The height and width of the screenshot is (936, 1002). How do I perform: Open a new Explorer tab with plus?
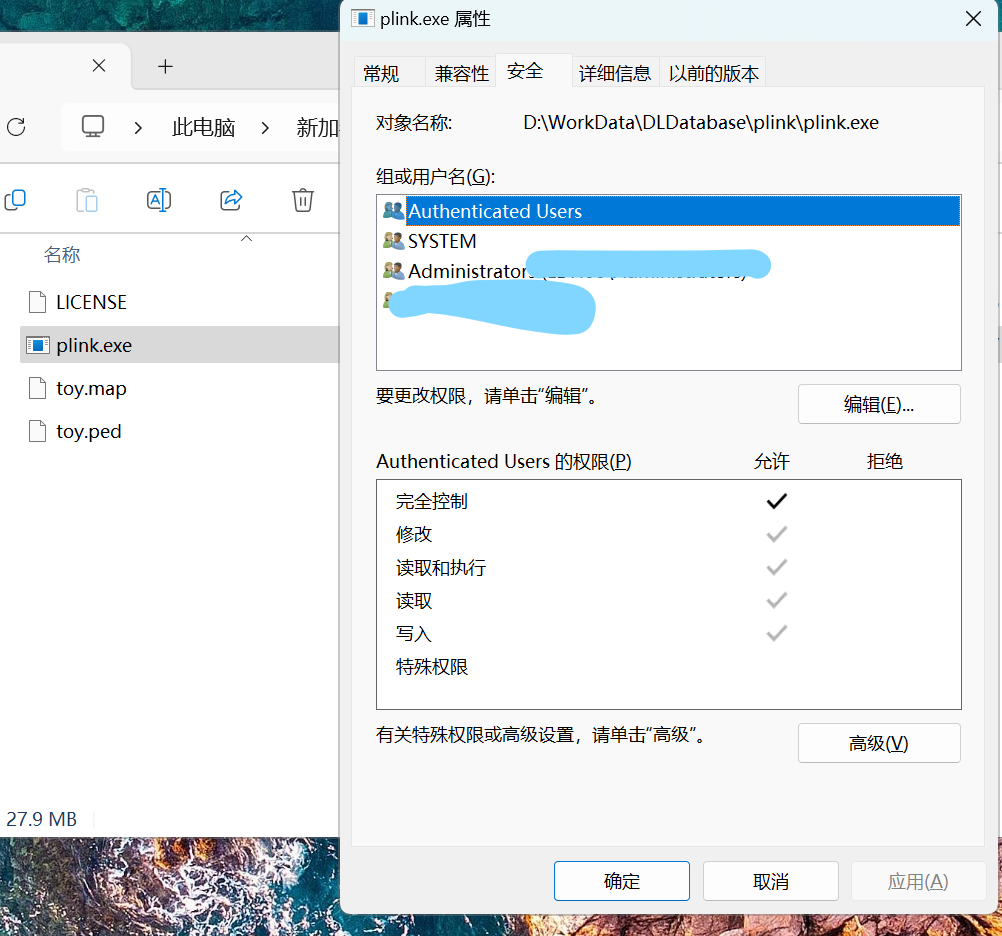coord(166,66)
